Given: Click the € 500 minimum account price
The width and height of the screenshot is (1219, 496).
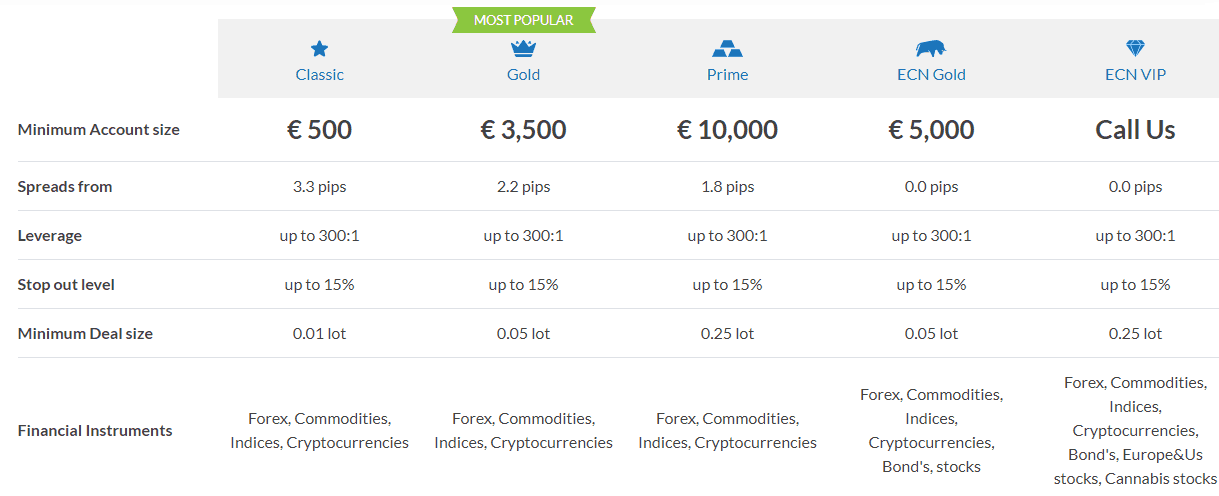Looking at the screenshot, I should [319, 130].
